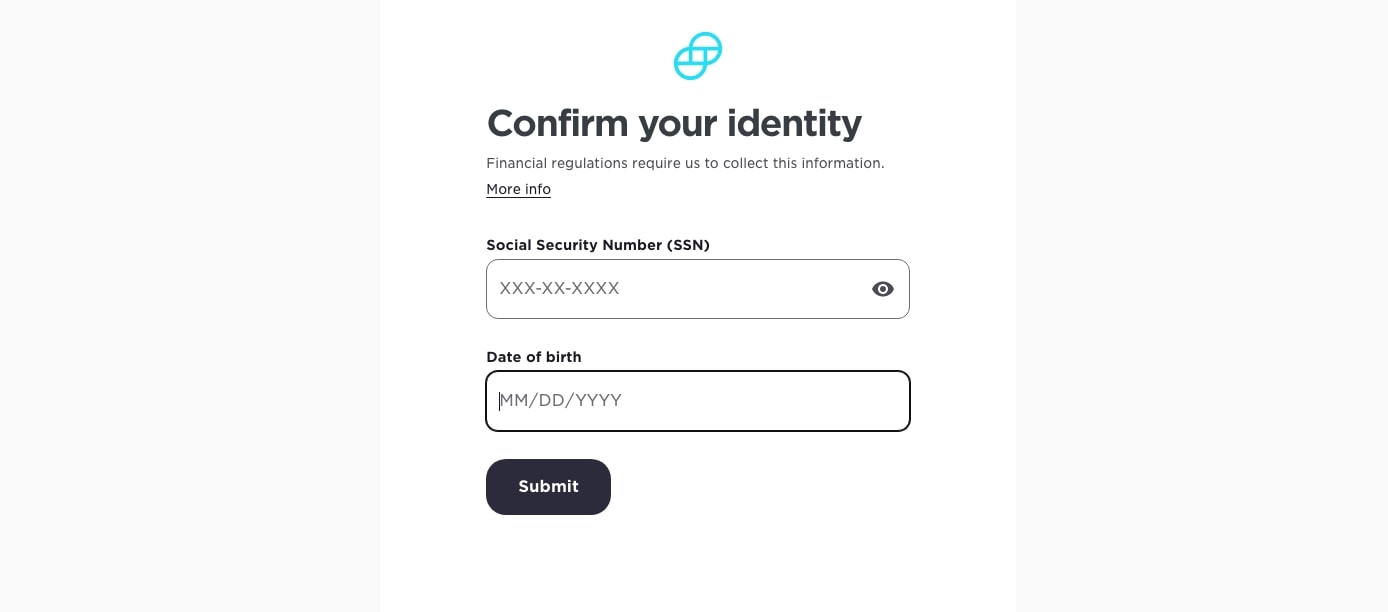Show the hidden SSN digits
Viewport: 1388px width, 612px height.
coord(882,289)
